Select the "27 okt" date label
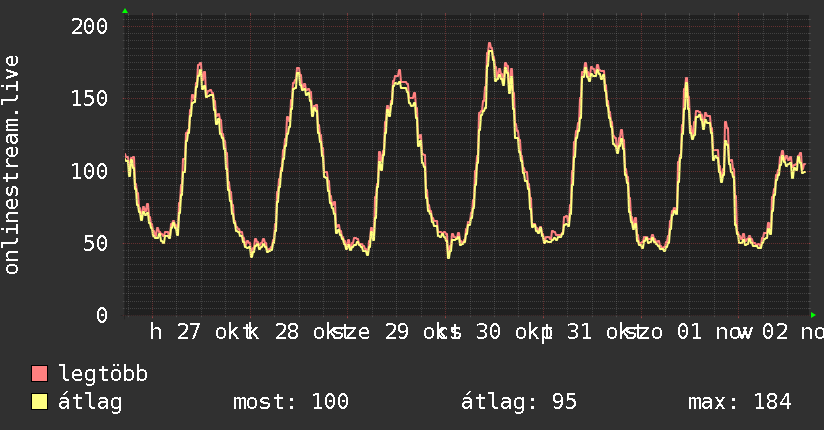 click(207, 332)
